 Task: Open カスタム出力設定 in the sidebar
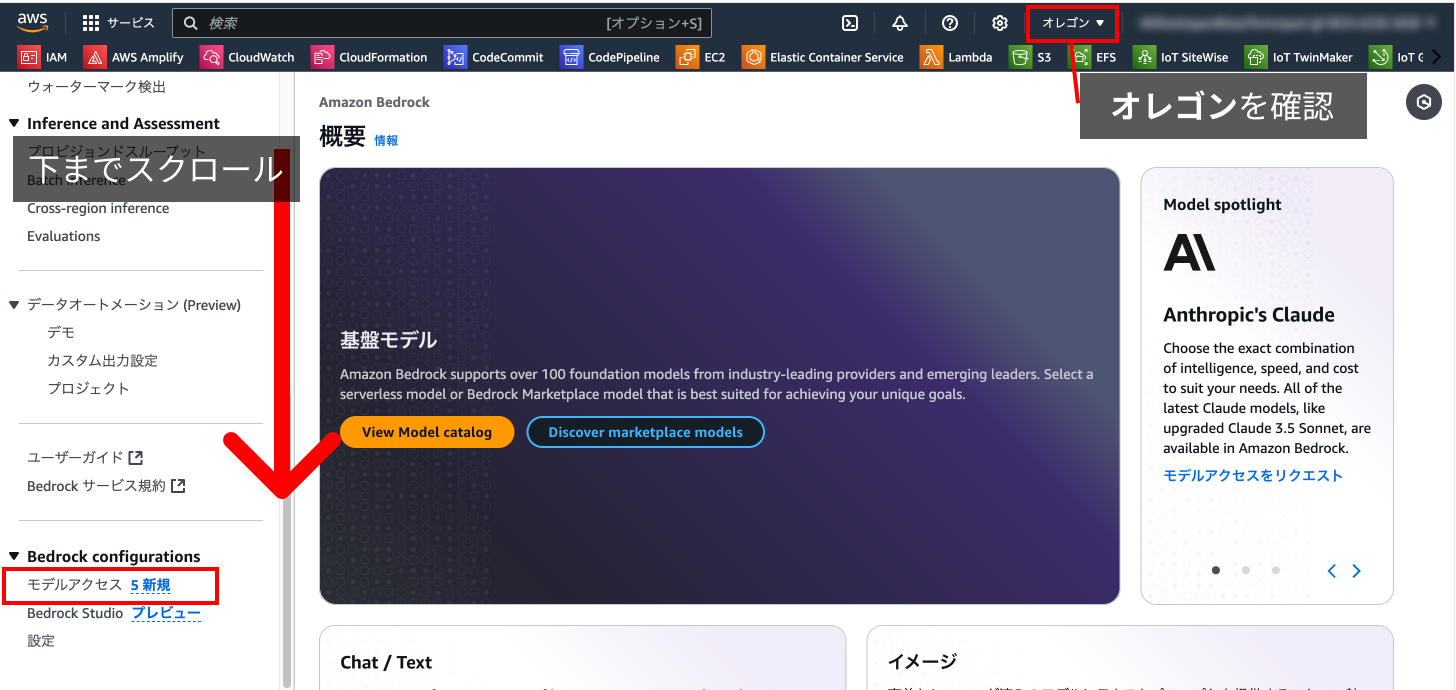click(x=102, y=361)
